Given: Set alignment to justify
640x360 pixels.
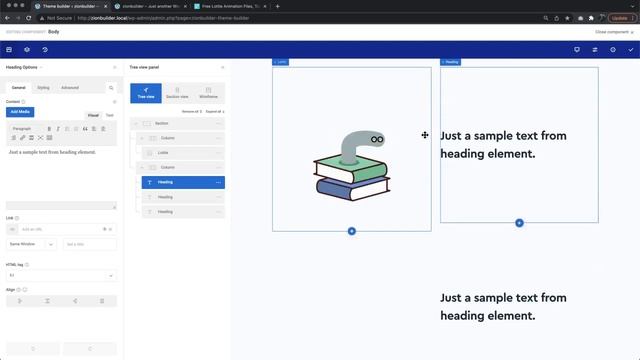Looking at the screenshot, I should click(102, 301).
